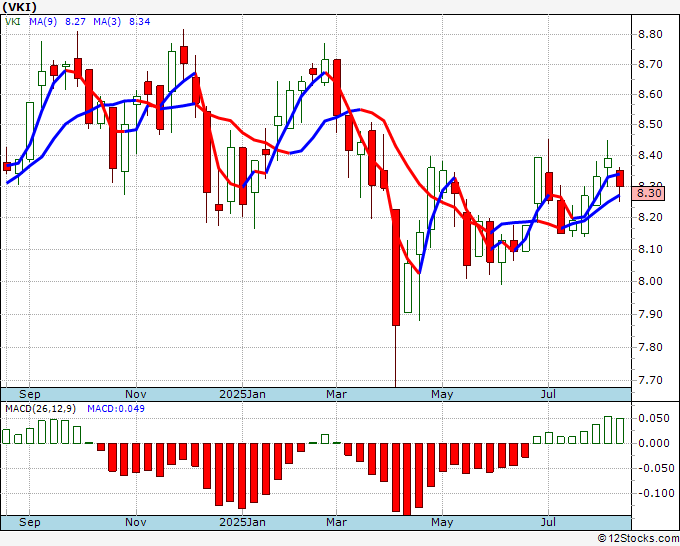Click Jul on the MACD time axis
The width and height of the screenshot is (680, 546).
549,522
